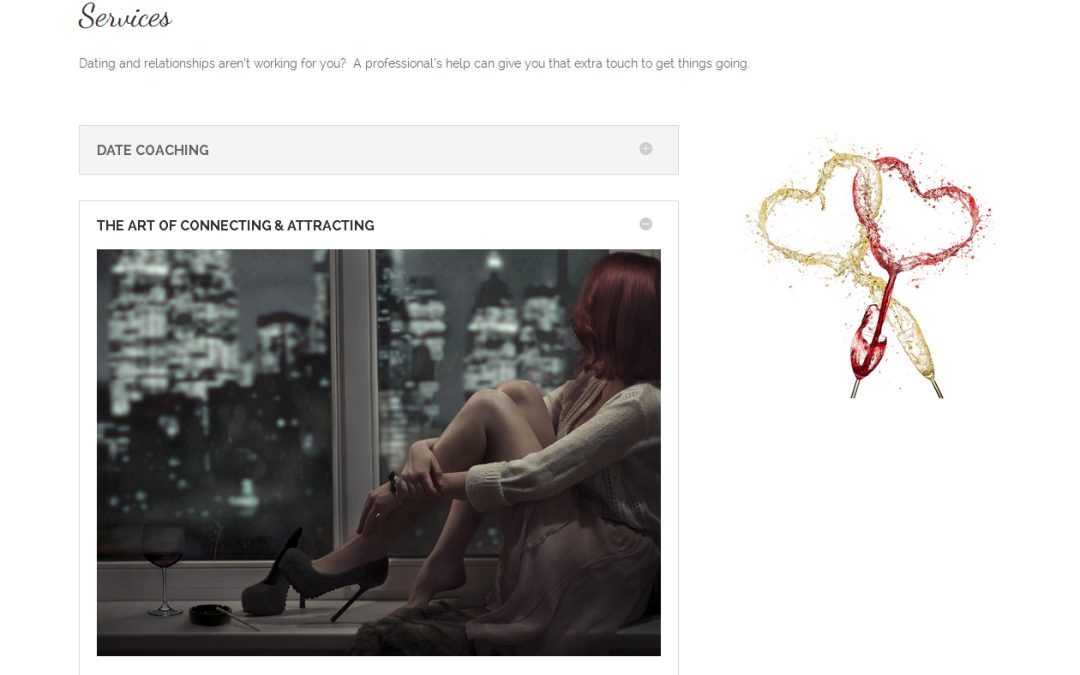Image resolution: width=1080 pixels, height=675 pixels.
Task: Click the woman by the window photo
Action: [379, 452]
